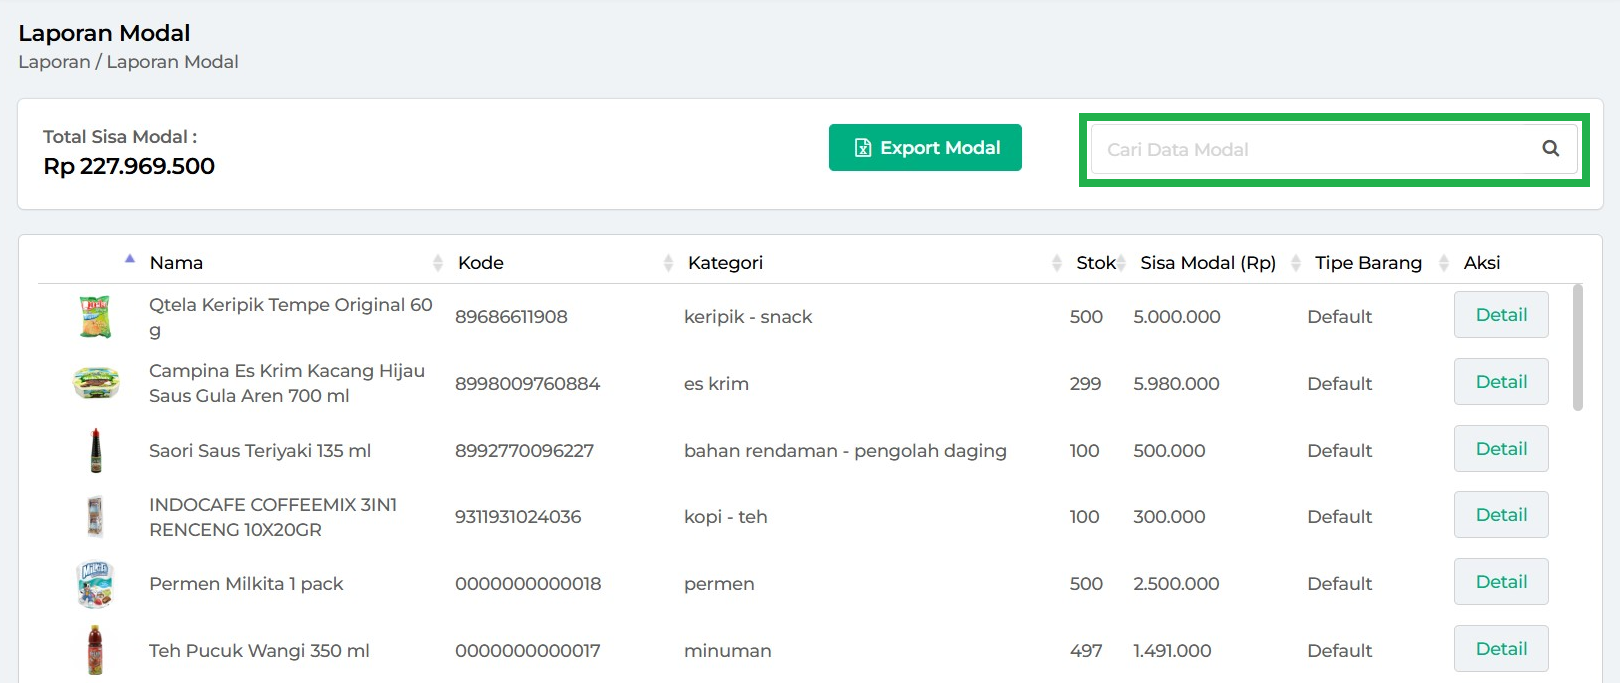Click the Qtela Keripik product thumbnail
Screen dimensions: 1620x683
click(95, 317)
